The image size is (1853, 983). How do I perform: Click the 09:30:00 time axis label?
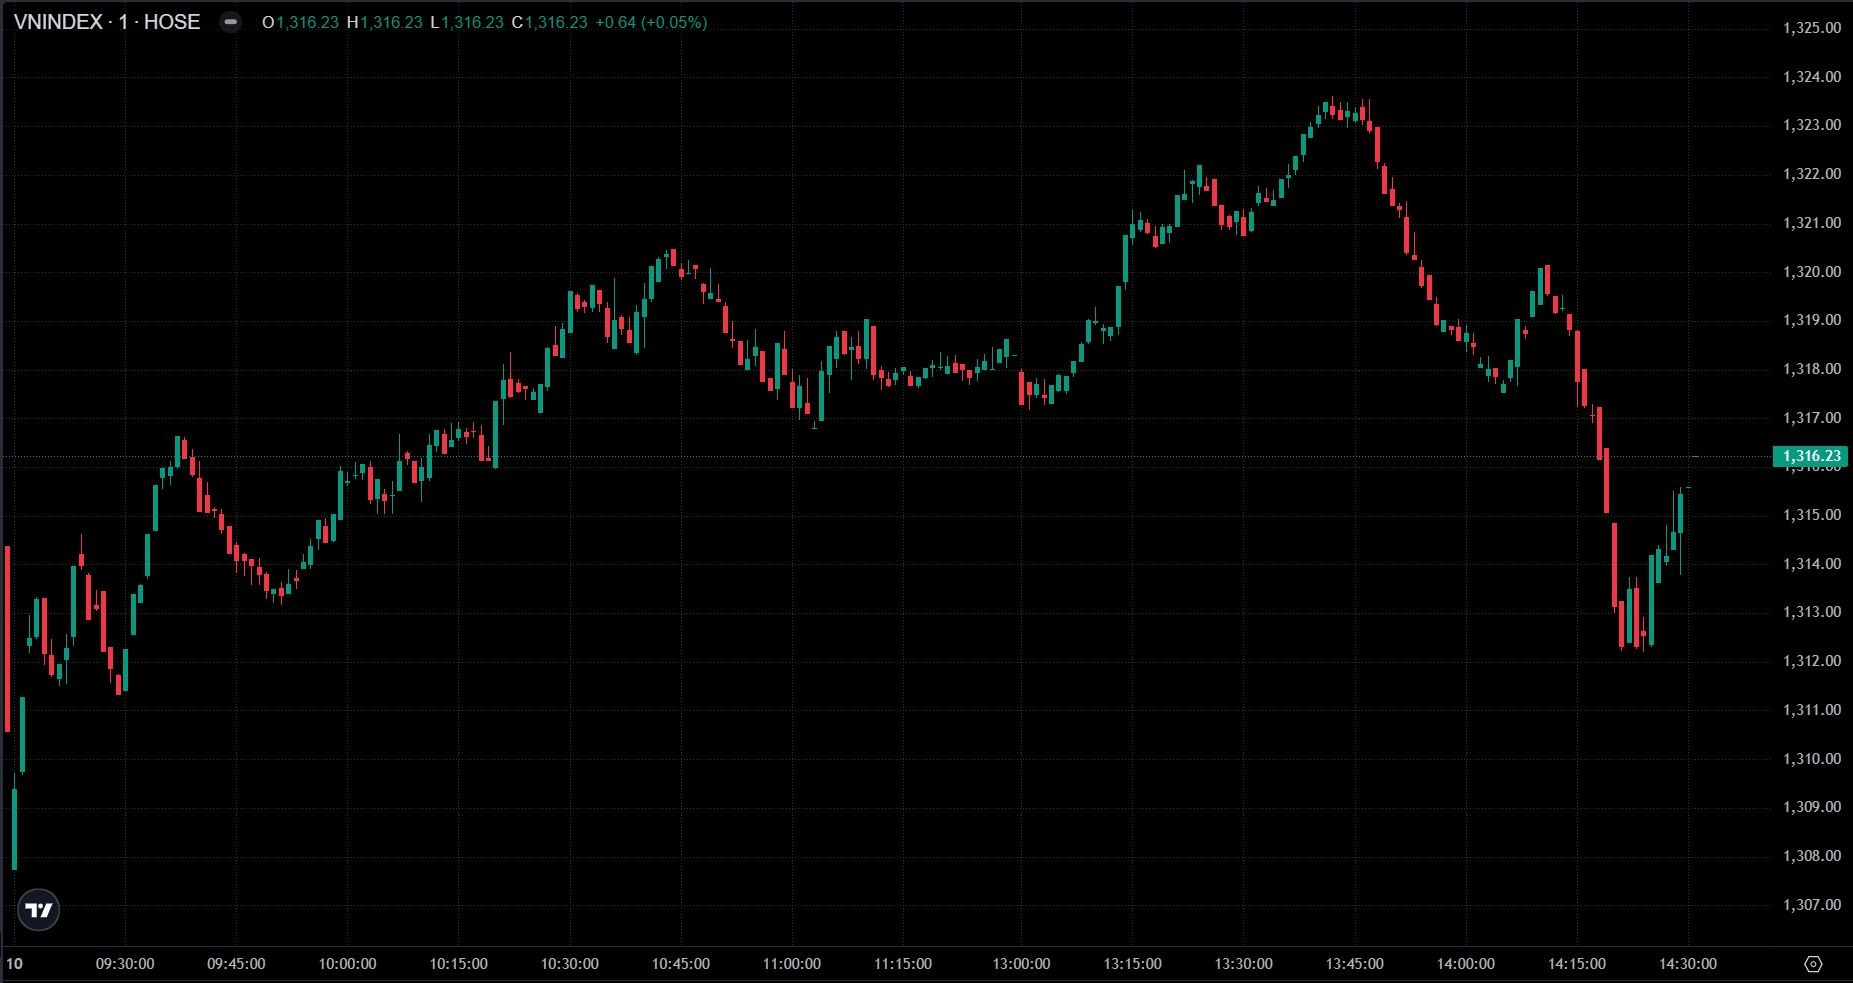coord(125,964)
